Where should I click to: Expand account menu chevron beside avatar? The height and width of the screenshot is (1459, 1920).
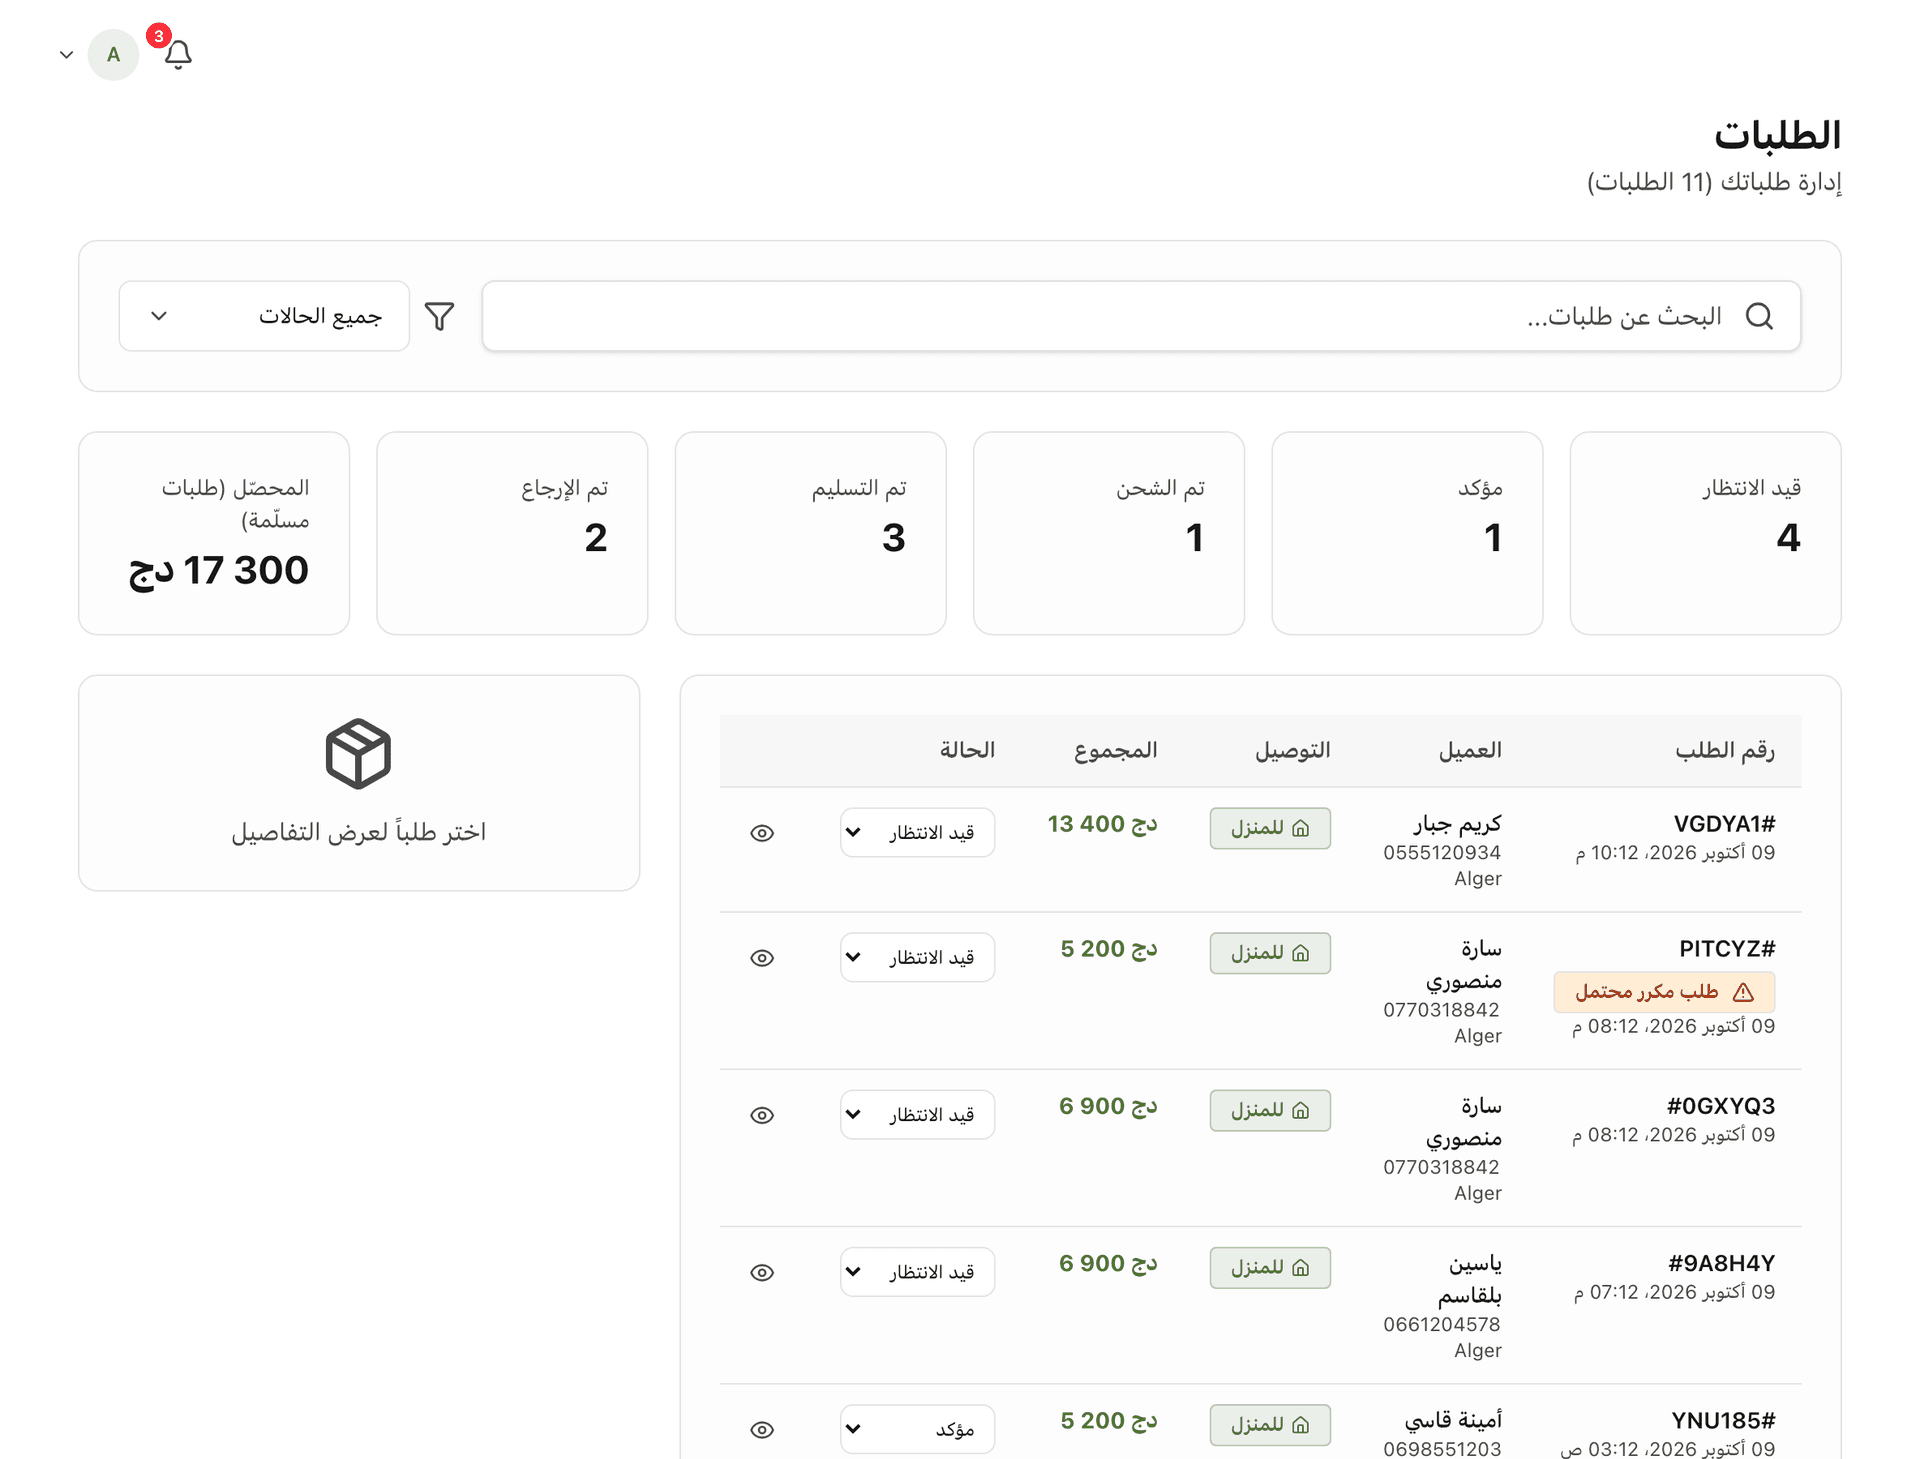[x=67, y=55]
